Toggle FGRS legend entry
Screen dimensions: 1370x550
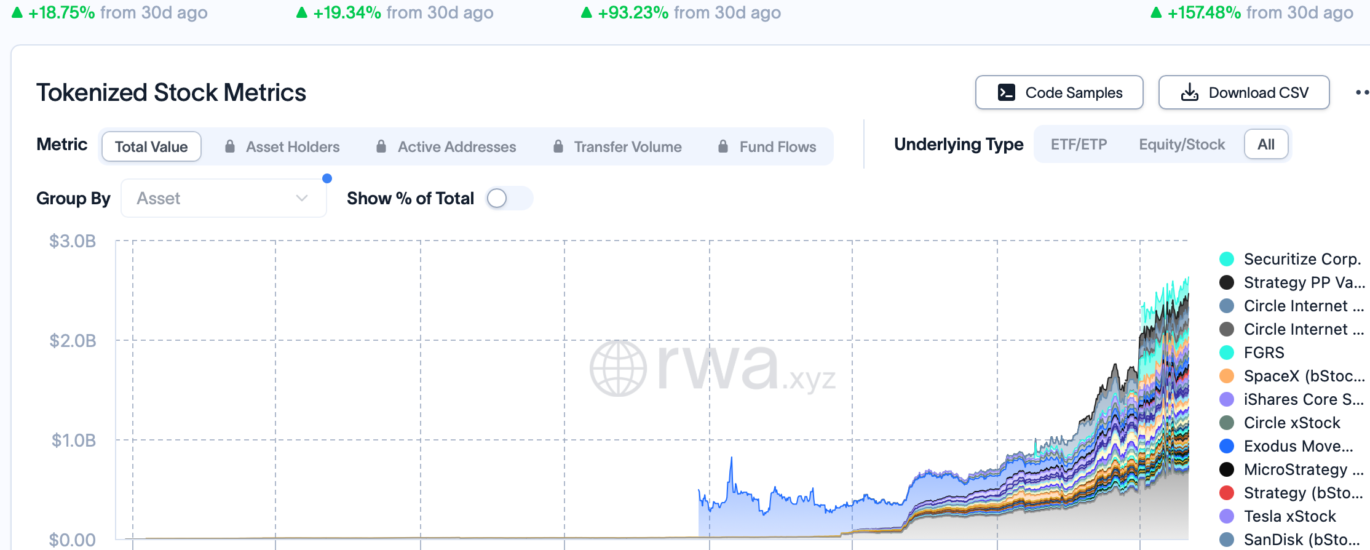[1252, 353]
